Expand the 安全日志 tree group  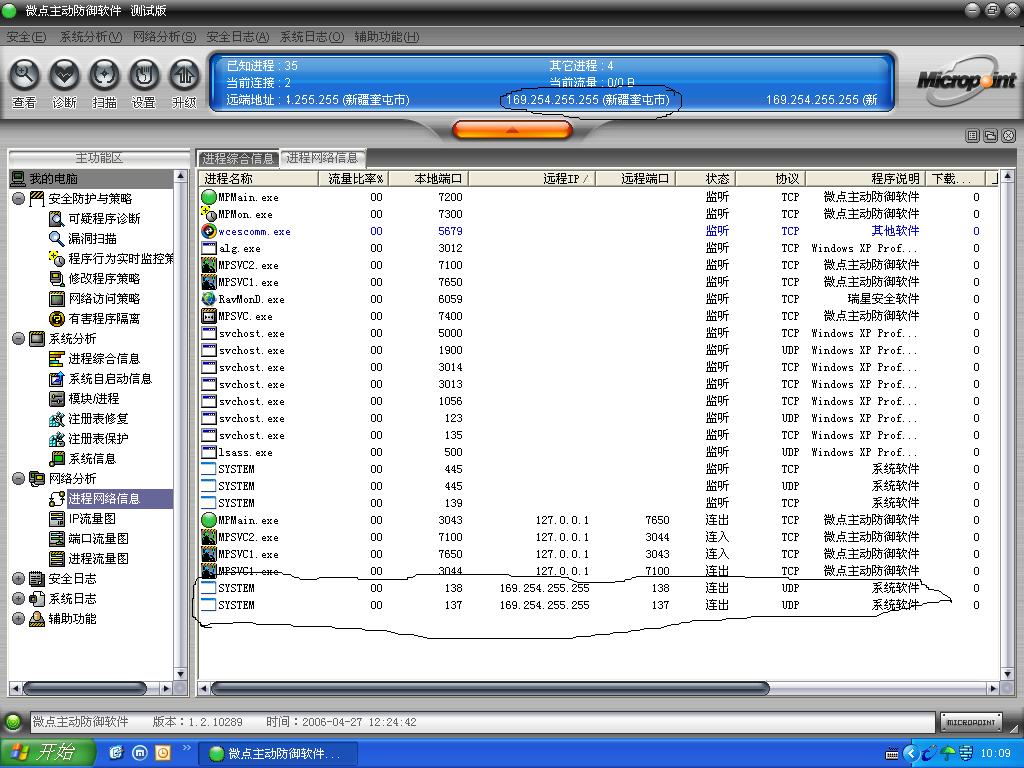[x=18, y=579]
